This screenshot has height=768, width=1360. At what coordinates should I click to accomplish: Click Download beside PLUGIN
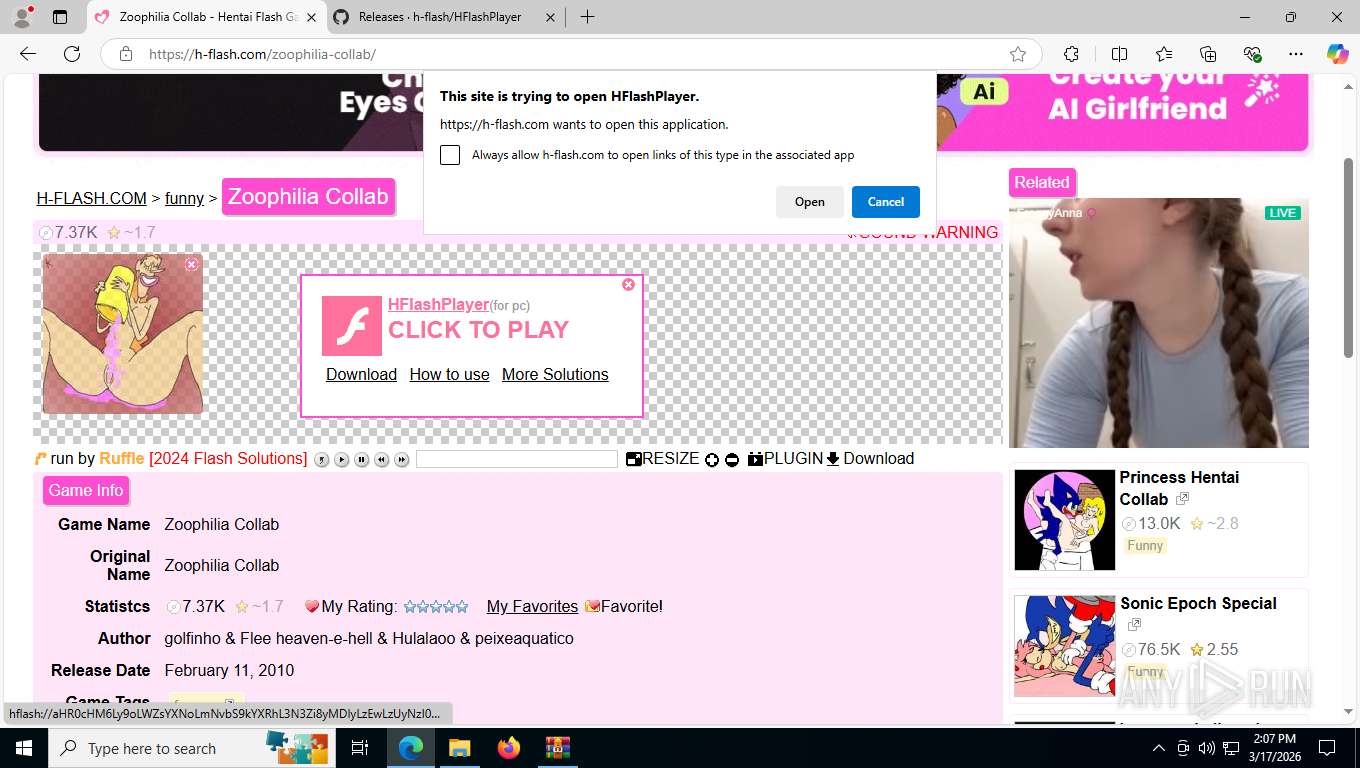point(870,458)
